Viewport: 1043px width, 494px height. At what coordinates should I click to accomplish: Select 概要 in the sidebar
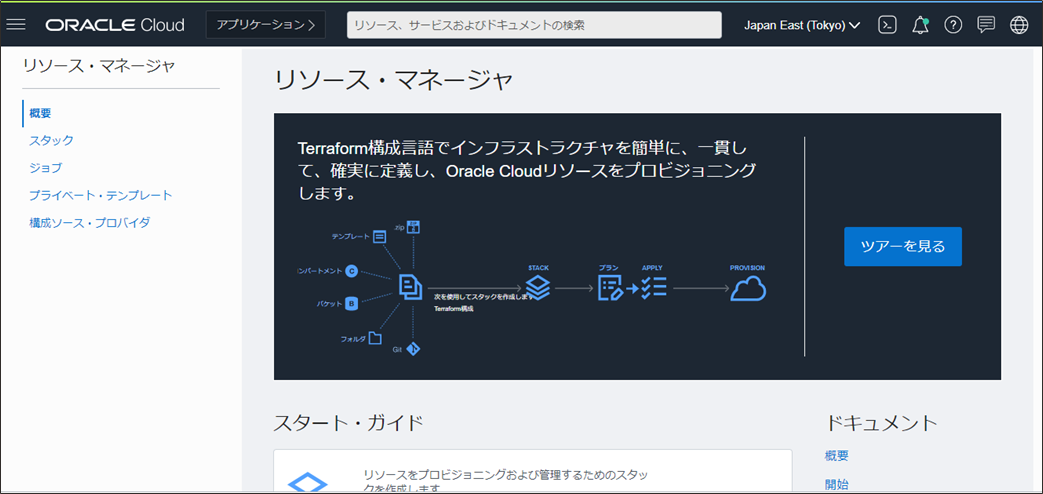coord(40,113)
